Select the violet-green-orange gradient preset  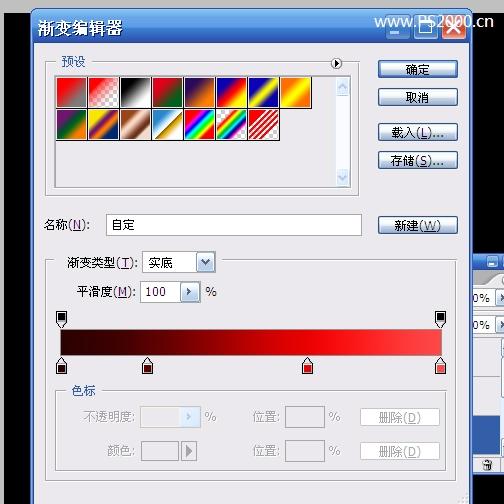[71, 124]
